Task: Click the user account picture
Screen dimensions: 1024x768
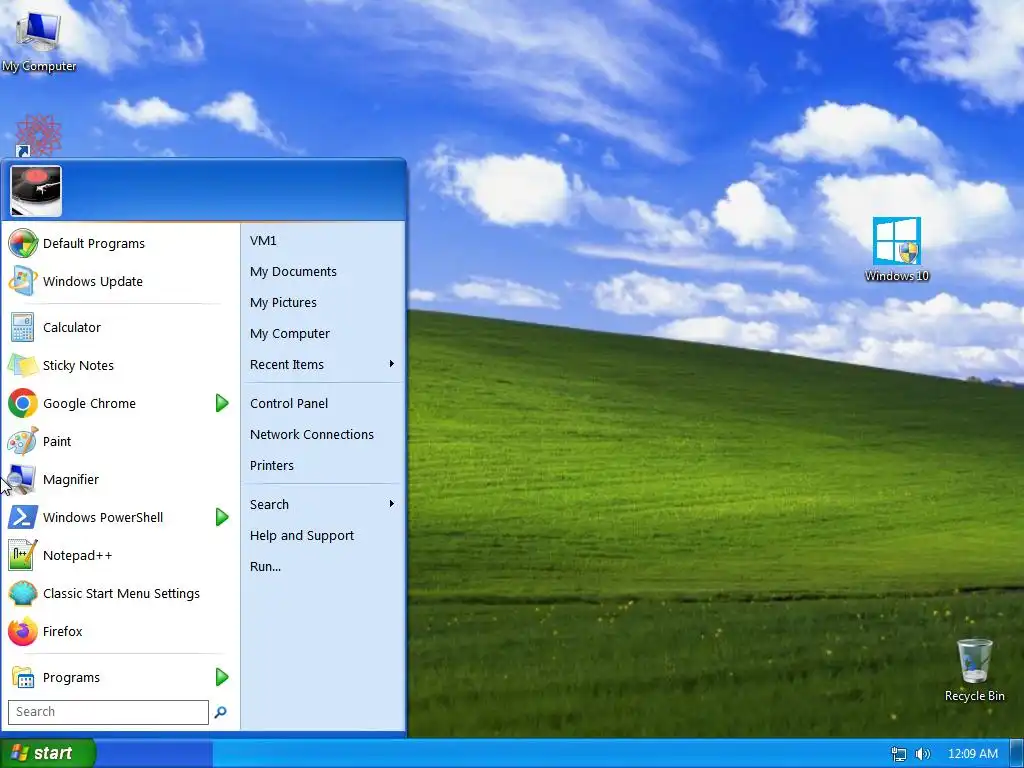Action: point(37,191)
